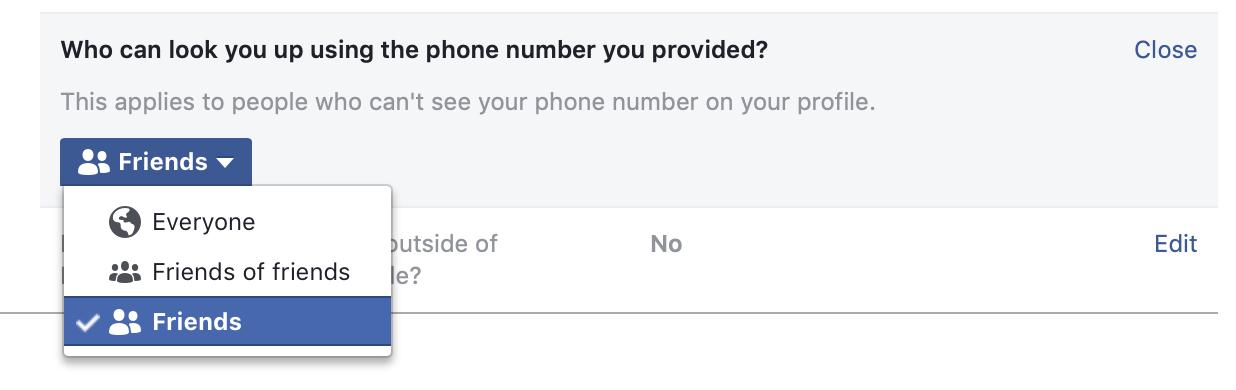Click the word Everyone in the dropdown list
The image size is (1236, 390).
204,222
